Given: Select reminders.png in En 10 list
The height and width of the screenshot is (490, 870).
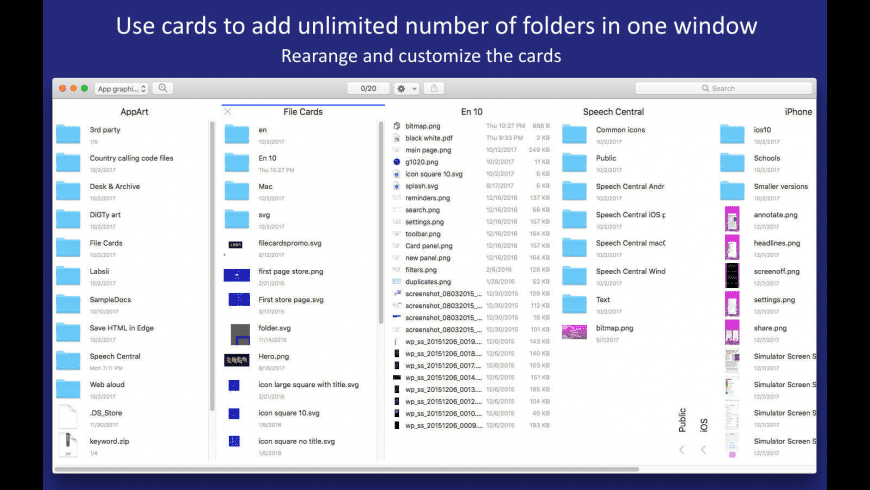Looking at the screenshot, I should coord(428,198).
